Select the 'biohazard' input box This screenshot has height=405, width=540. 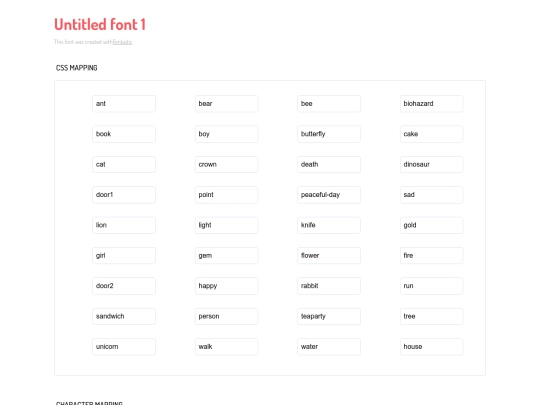point(432,104)
